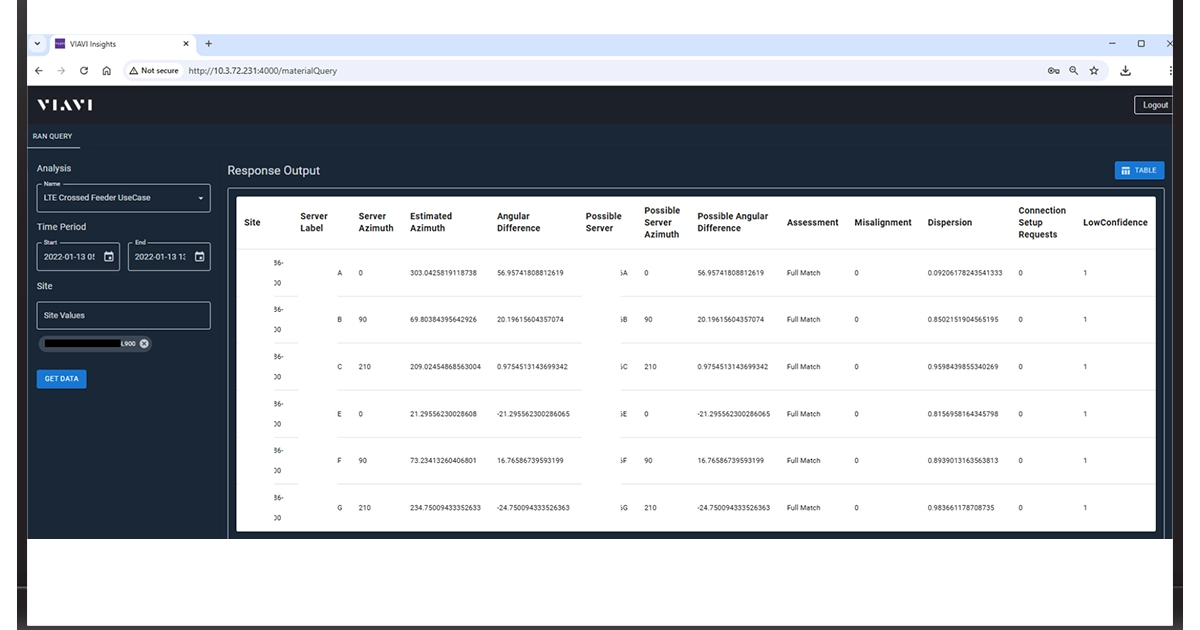Click the Logout button
Screen dimensions: 1200x630
point(1154,104)
